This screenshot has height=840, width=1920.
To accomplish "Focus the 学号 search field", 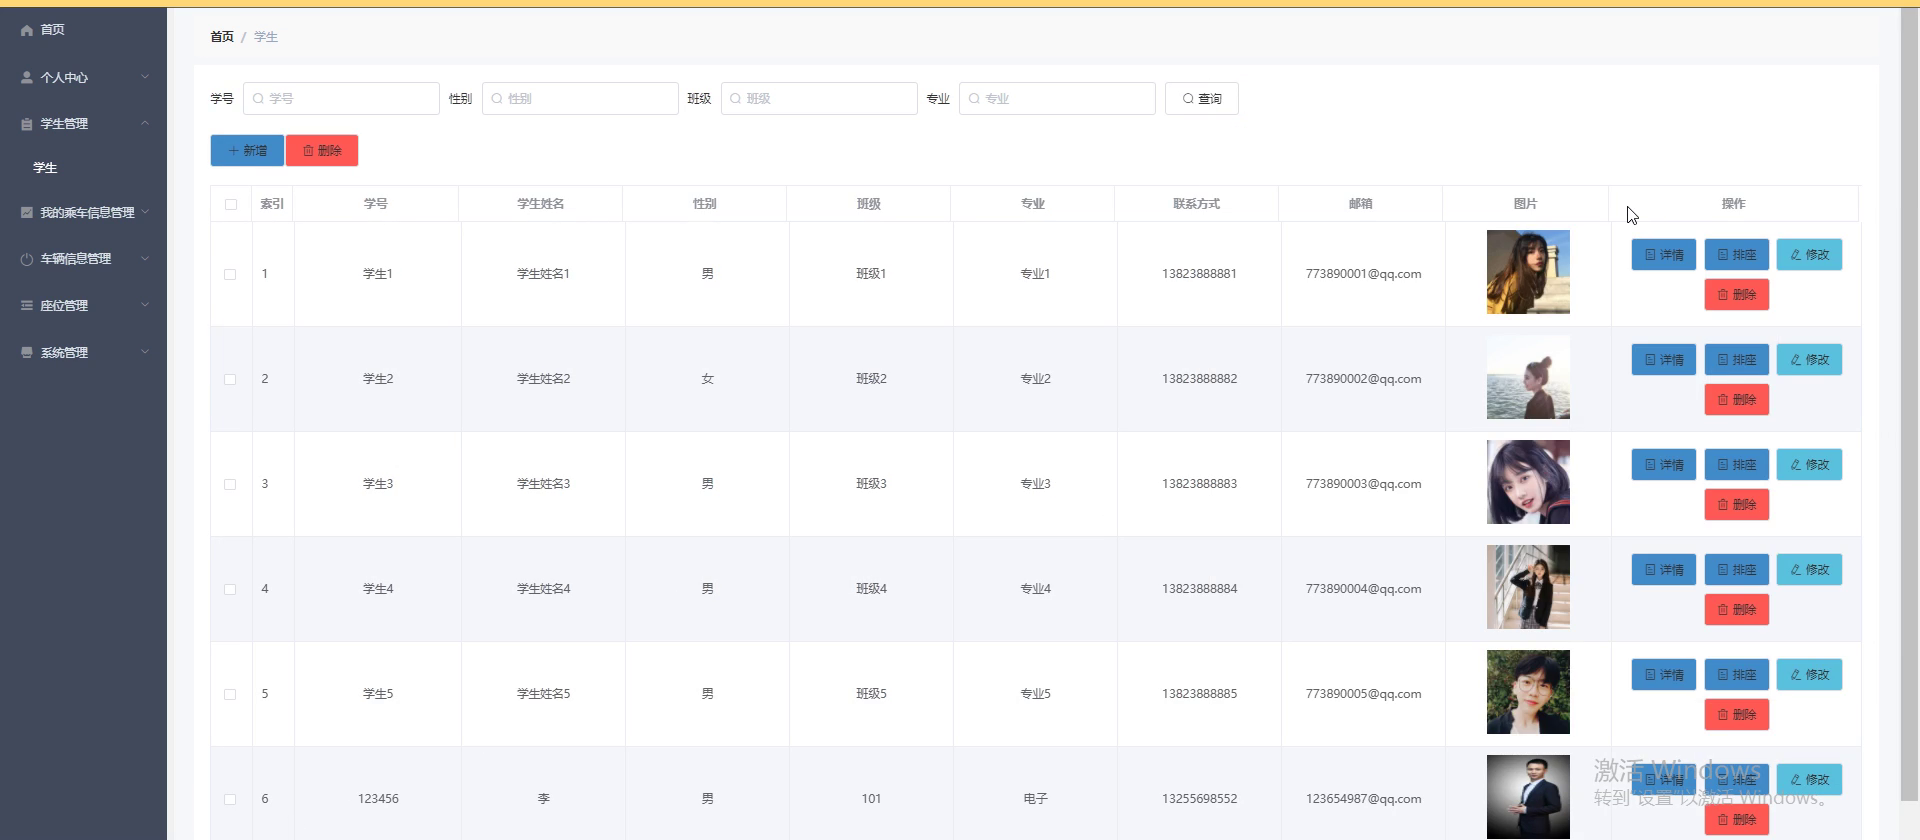I will 341,99.
